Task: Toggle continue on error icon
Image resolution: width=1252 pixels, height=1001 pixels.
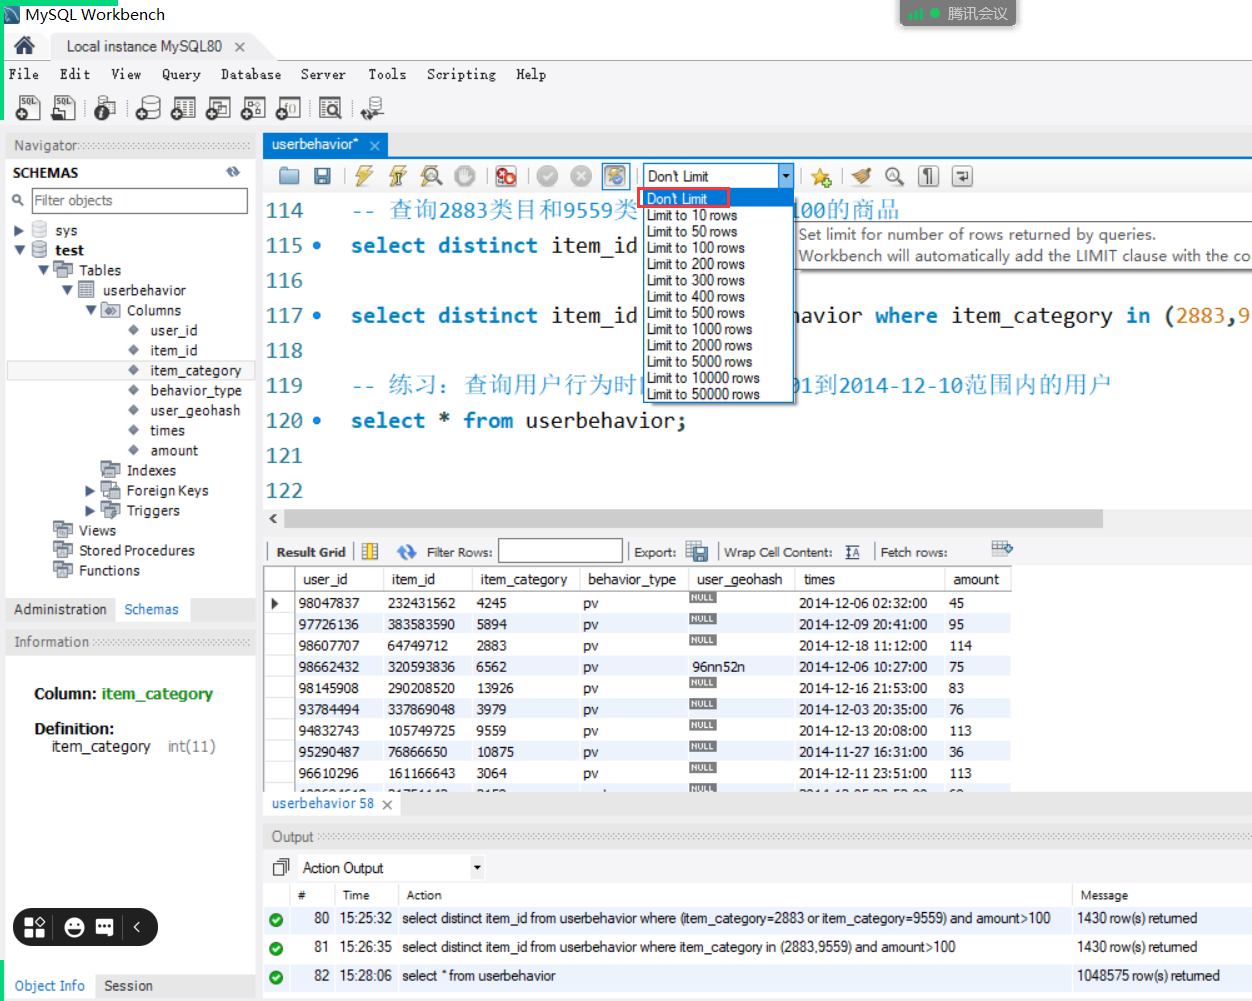Action: (x=506, y=176)
